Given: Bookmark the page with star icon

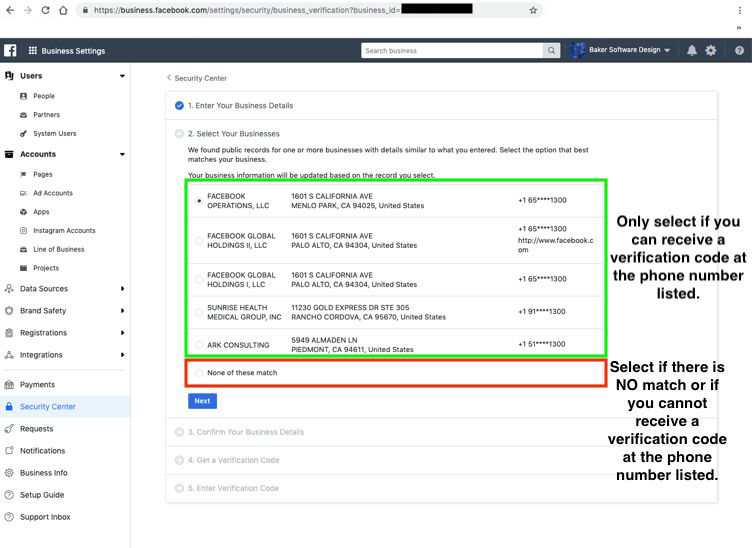Looking at the screenshot, I should pyautogui.click(x=533, y=10).
